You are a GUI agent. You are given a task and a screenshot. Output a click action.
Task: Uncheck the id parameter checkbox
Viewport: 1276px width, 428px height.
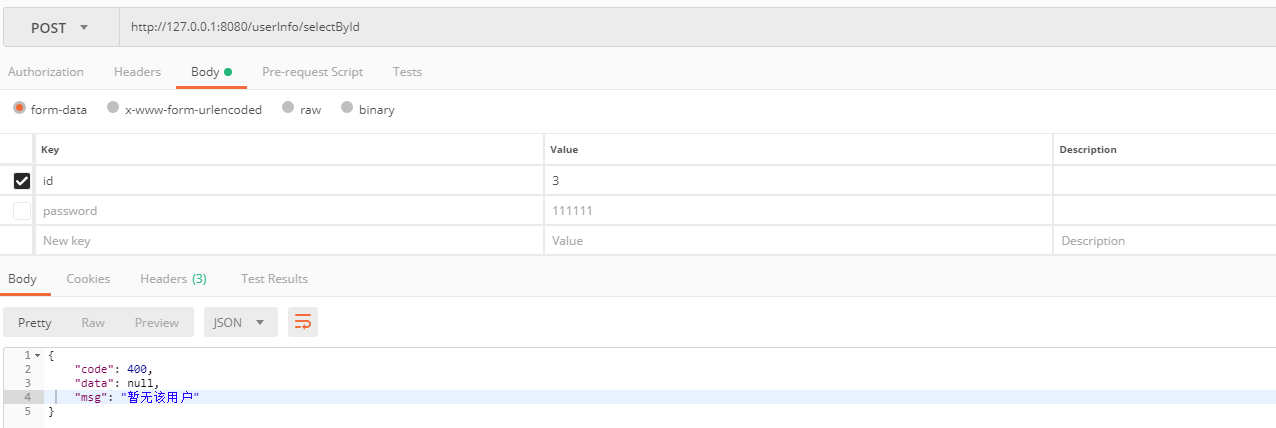21,181
